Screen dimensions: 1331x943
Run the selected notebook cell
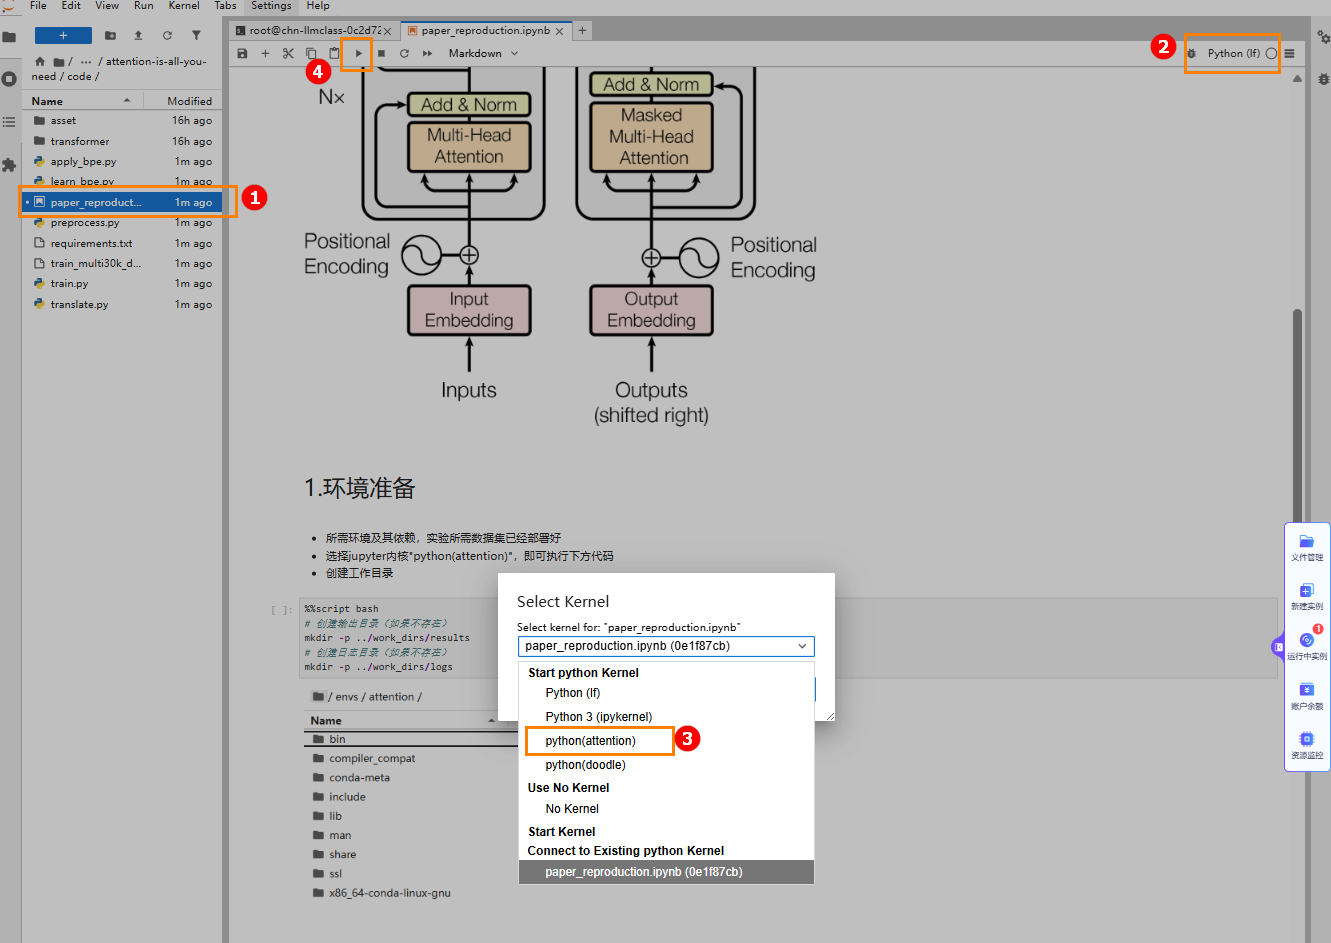coord(358,54)
